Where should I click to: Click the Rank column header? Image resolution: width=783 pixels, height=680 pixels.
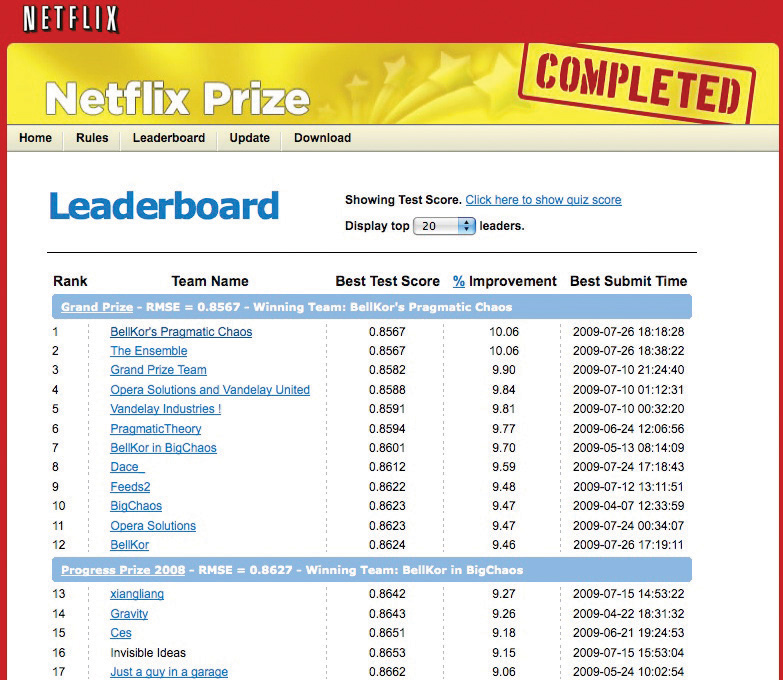click(70, 281)
